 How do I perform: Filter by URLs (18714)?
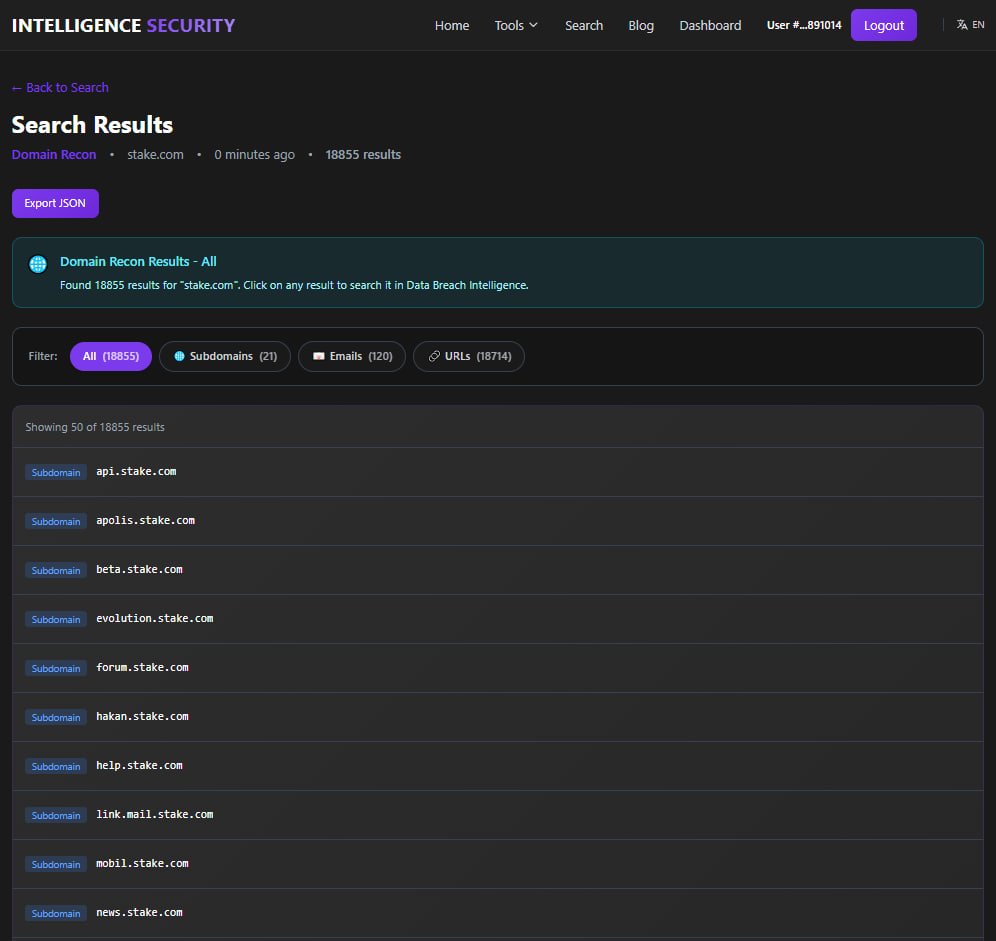(x=469, y=356)
